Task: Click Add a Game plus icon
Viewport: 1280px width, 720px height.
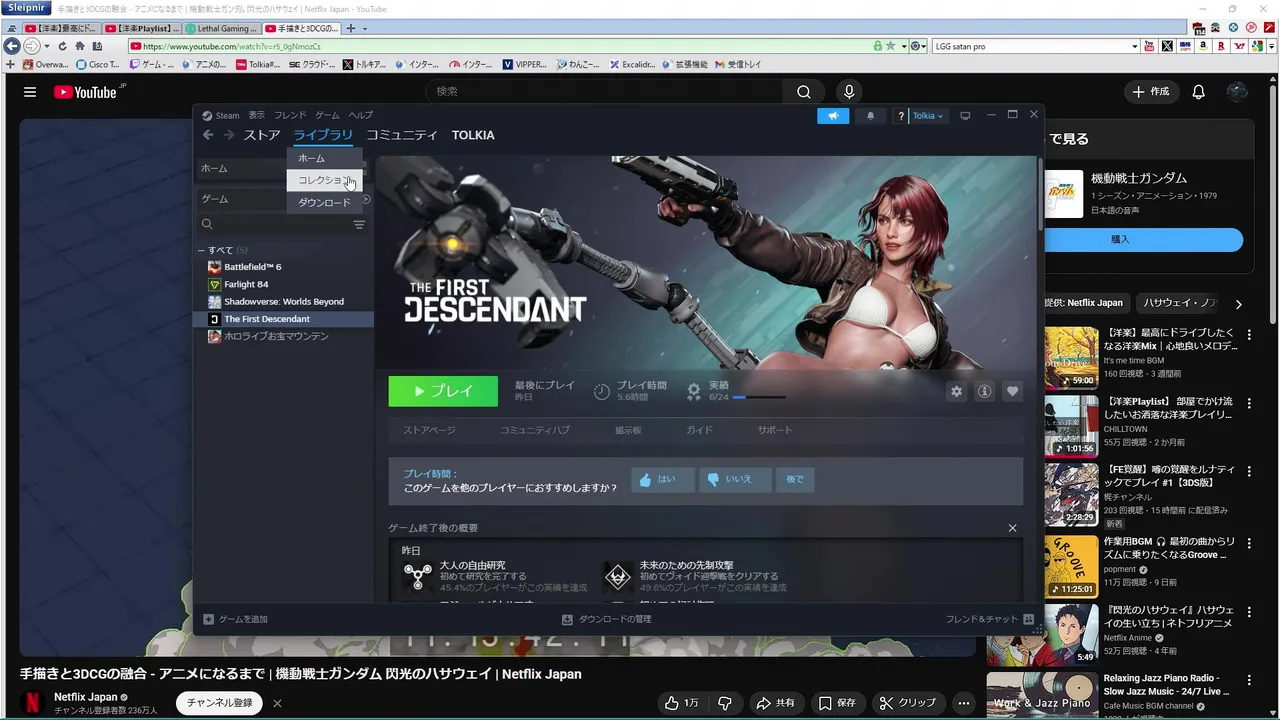Action: pos(208,619)
